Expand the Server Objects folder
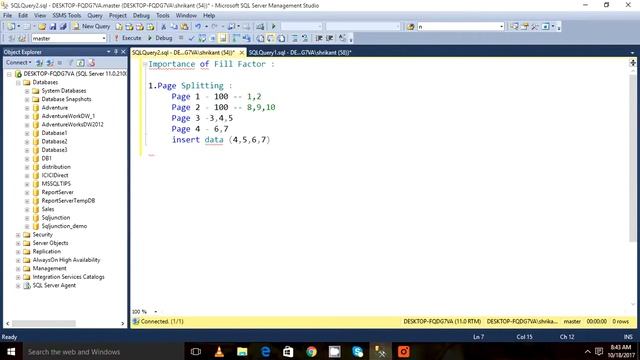640x360 pixels. point(18,243)
